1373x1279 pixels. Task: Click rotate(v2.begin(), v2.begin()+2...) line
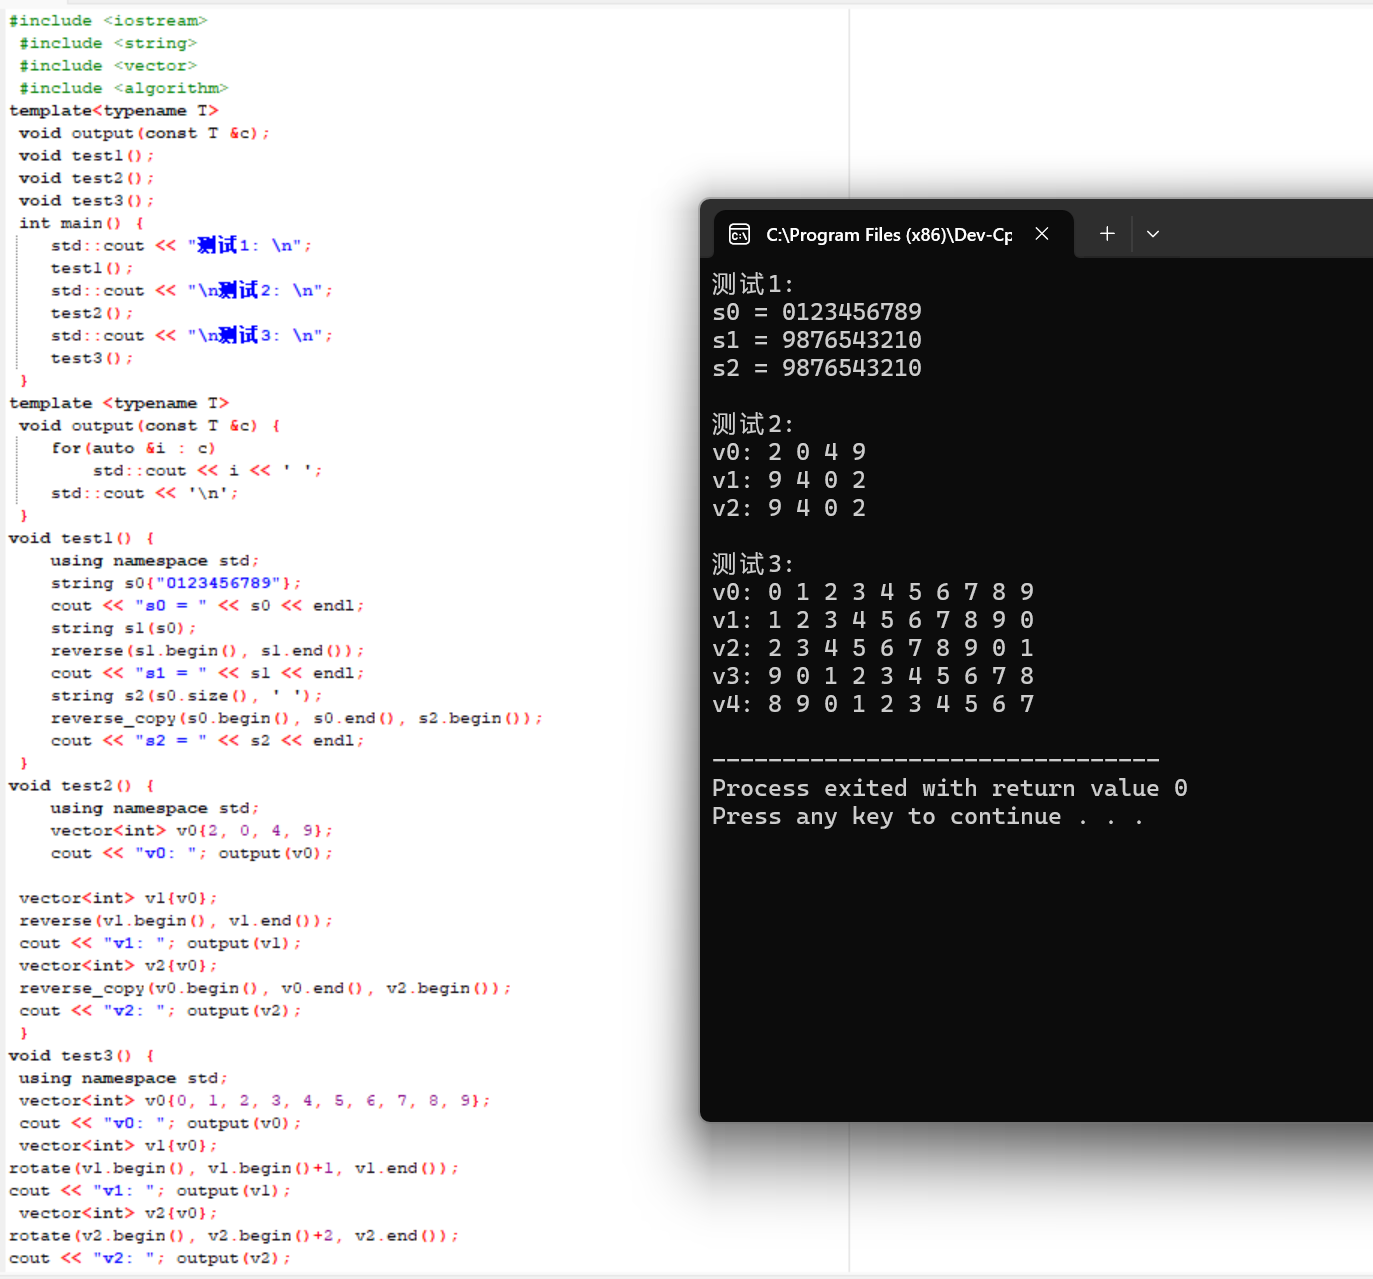234,1236
